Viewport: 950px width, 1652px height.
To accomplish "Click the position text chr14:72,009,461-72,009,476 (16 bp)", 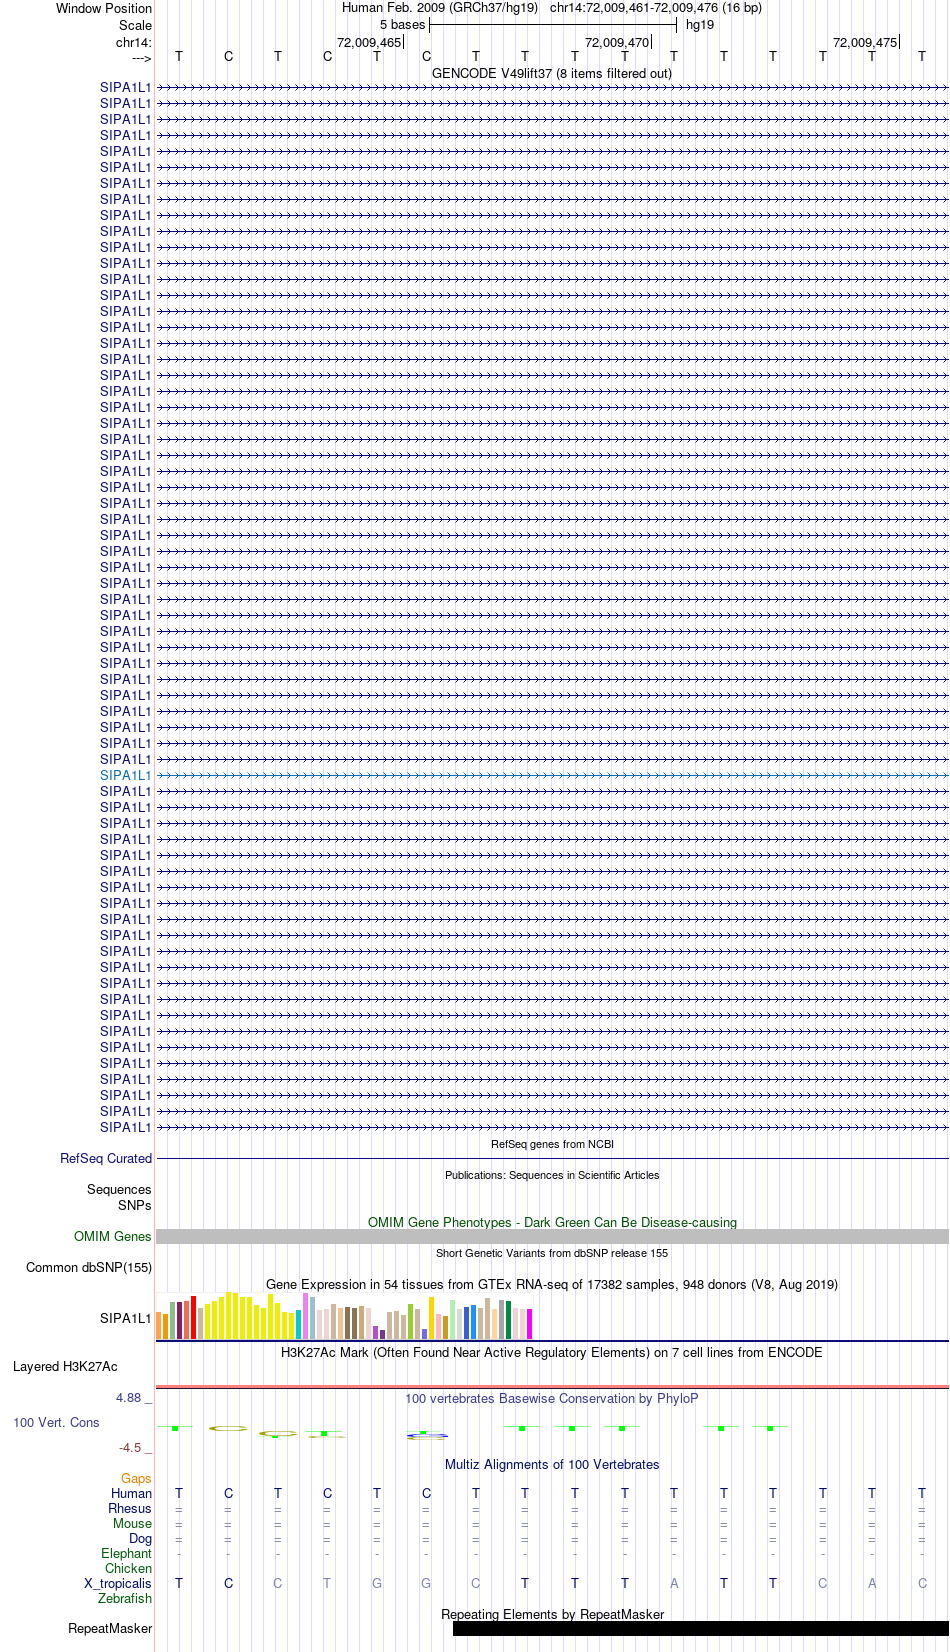I will [656, 7].
